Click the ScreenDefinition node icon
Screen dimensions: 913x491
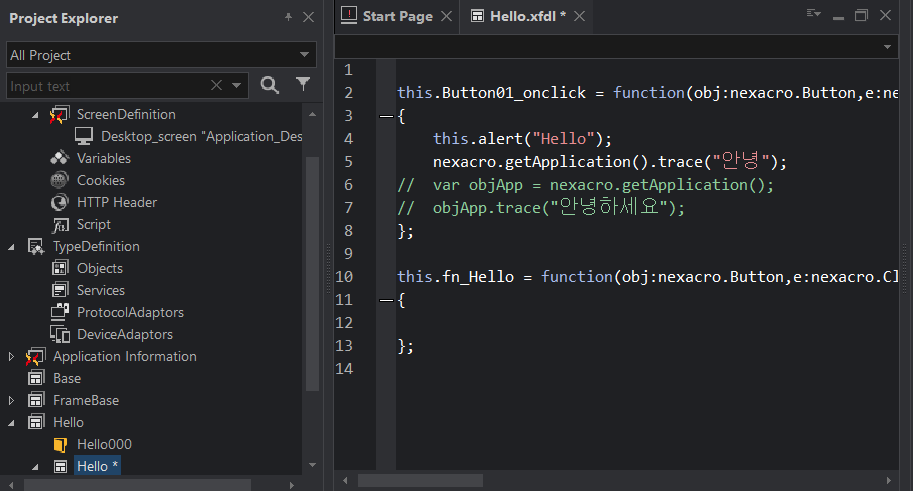tap(59, 114)
